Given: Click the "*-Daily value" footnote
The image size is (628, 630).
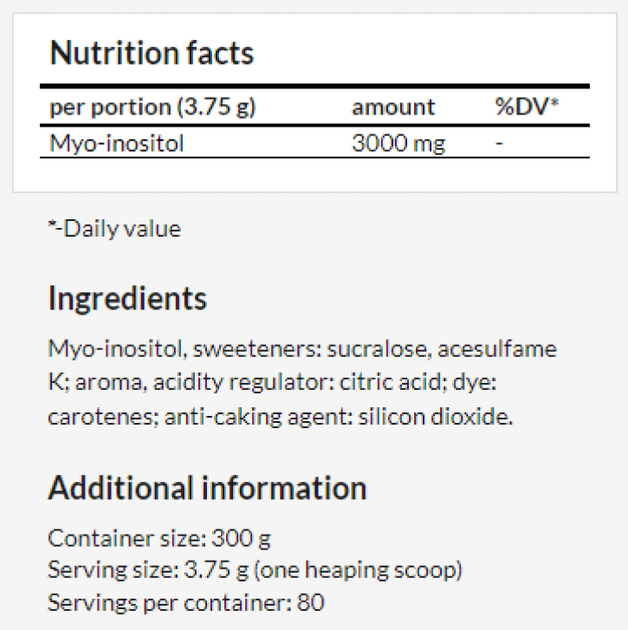Looking at the screenshot, I should click(114, 228).
